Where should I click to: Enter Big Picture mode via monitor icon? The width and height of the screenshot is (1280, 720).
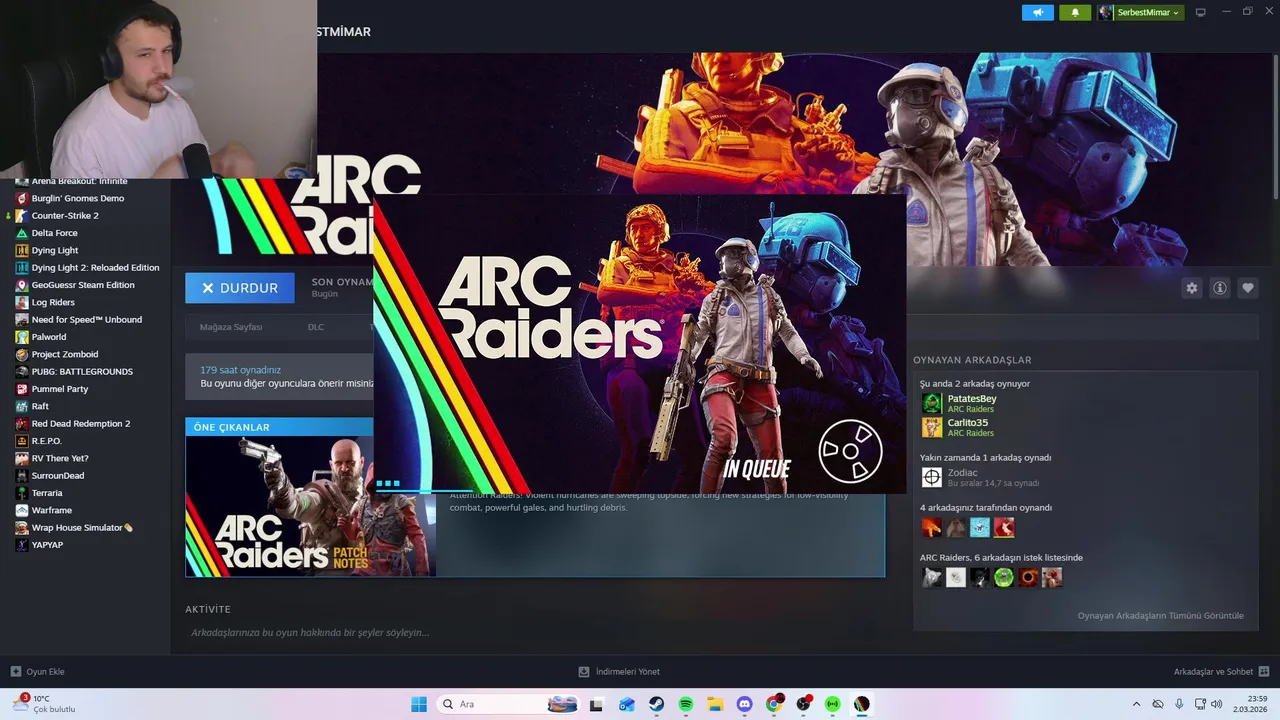1201,12
